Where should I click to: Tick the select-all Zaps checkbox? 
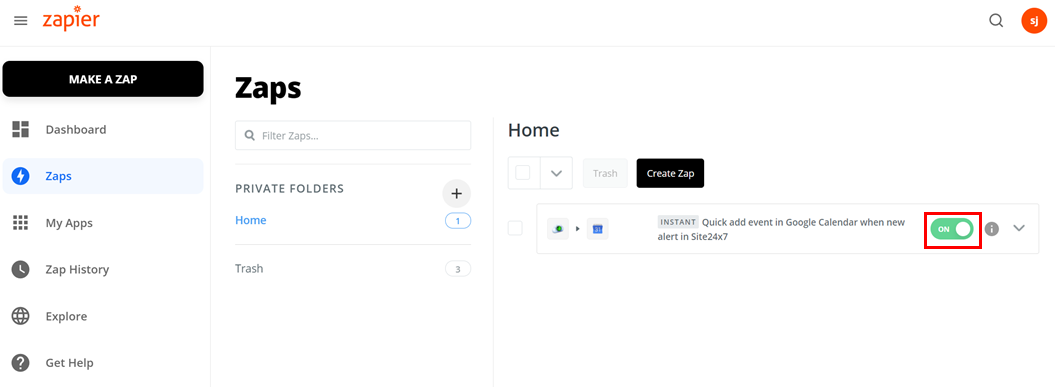(x=523, y=173)
